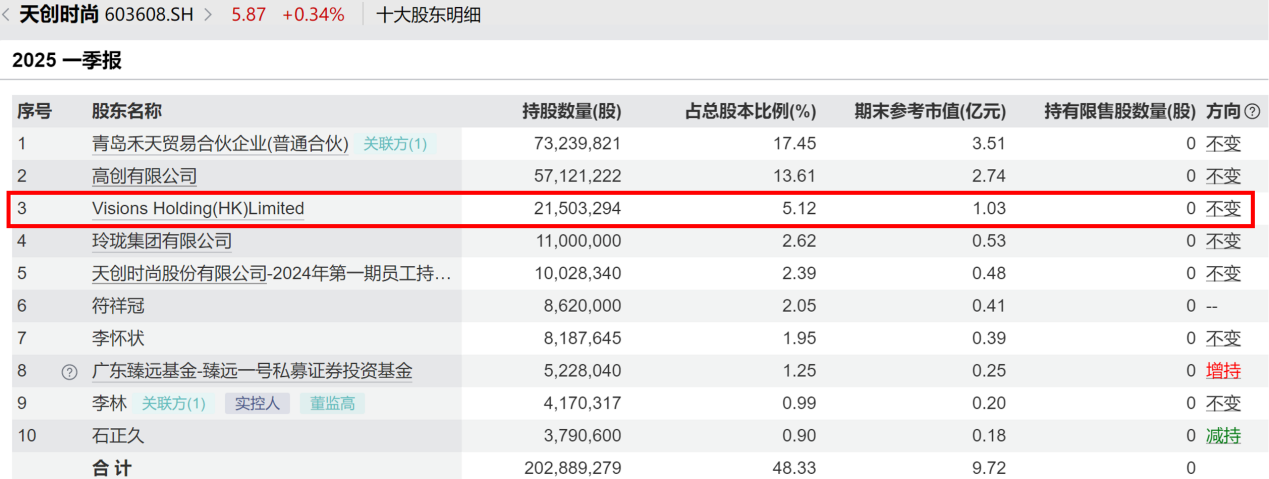Click the 合计 total row label
Image resolution: width=1269 pixels, height=479 pixels.
coord(112,467)
